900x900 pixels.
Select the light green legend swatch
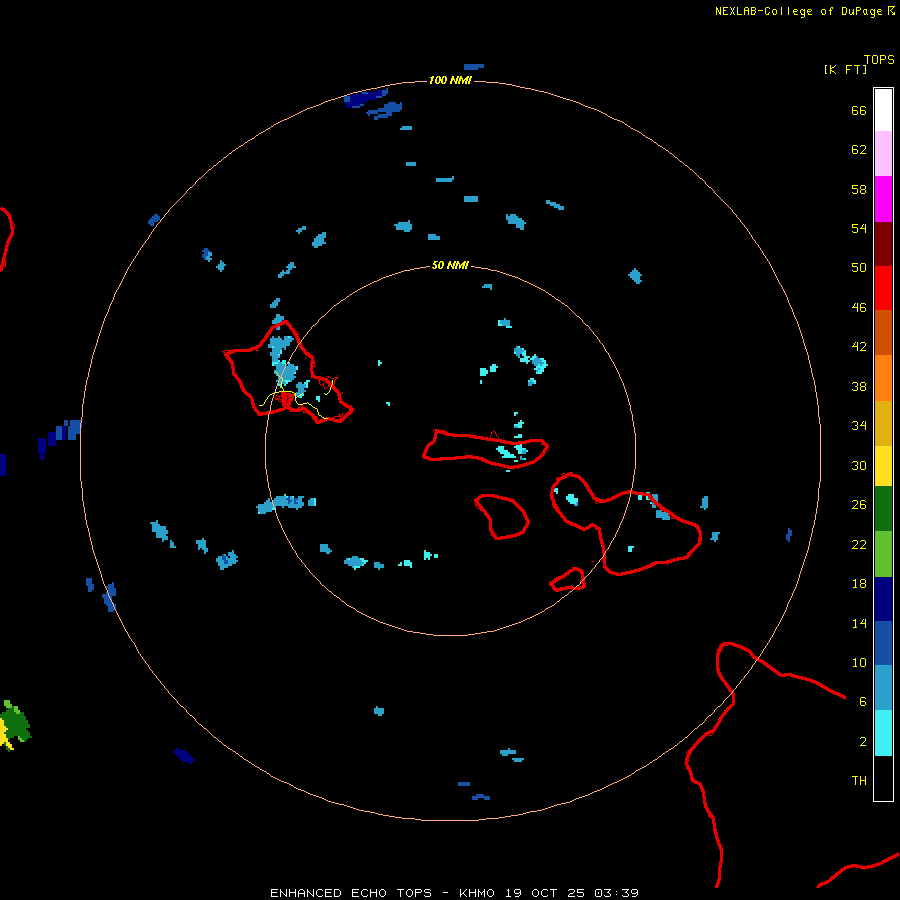pos(883,554)
